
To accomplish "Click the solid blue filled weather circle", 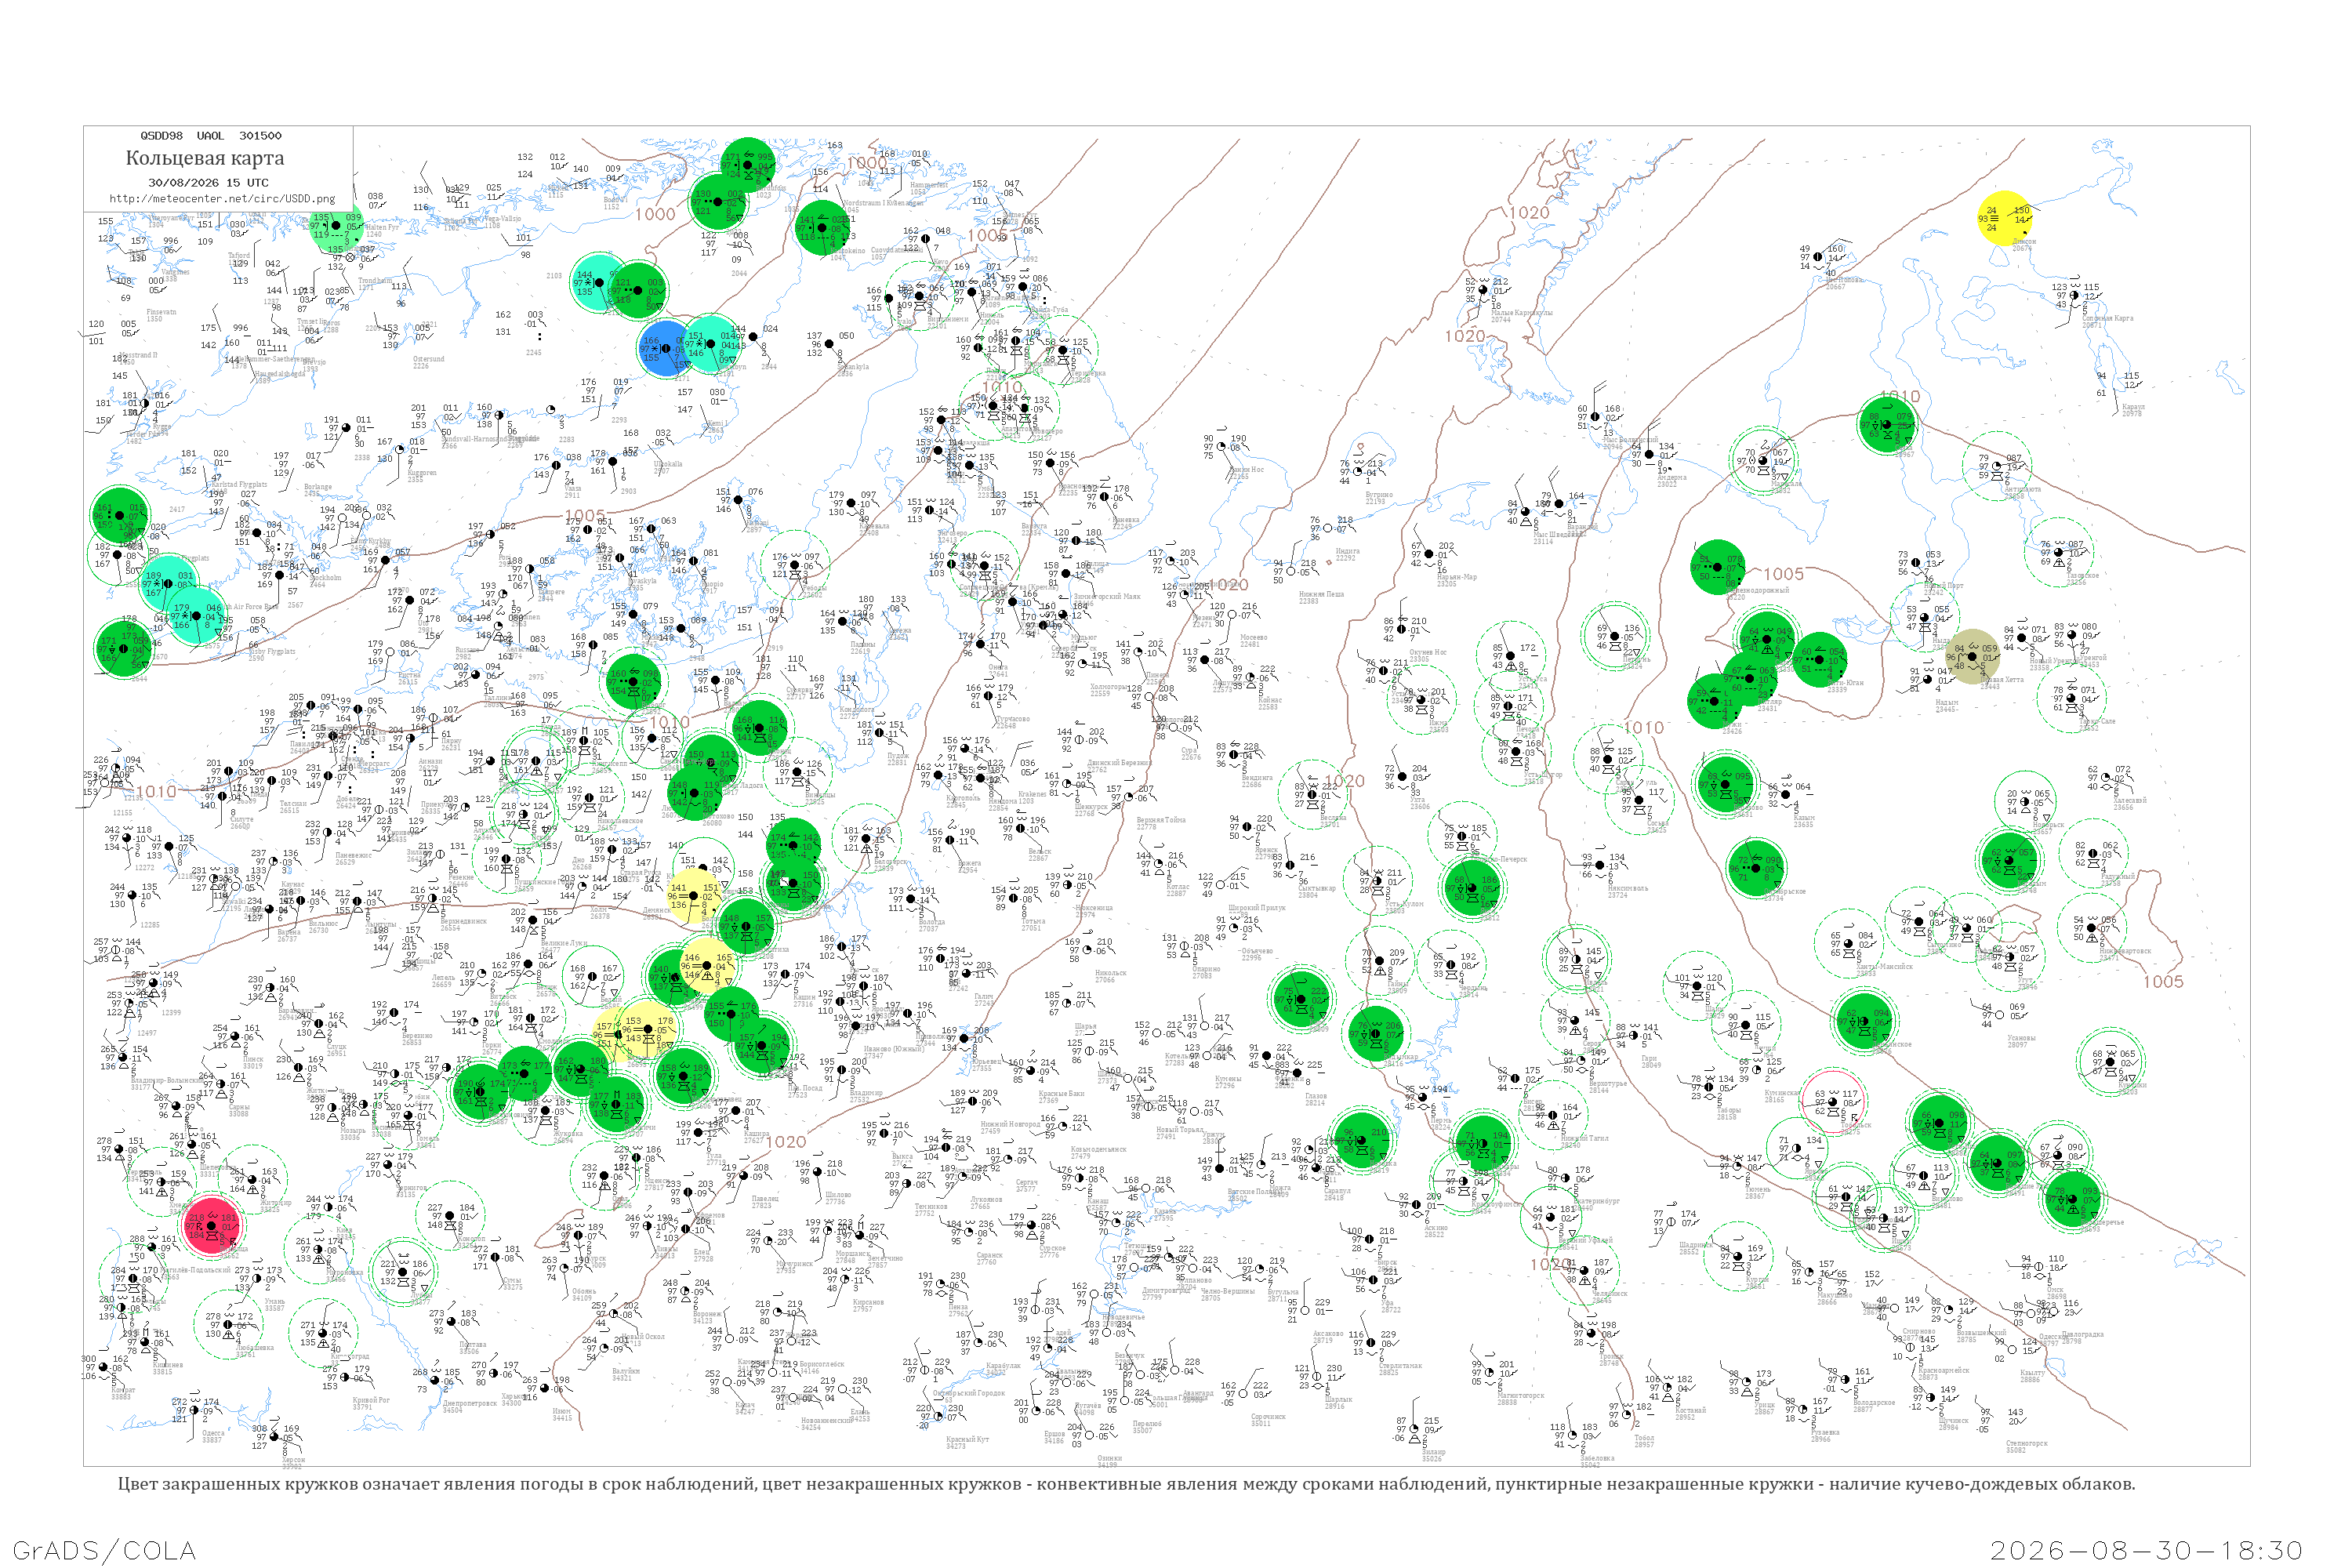I will point(665,349).
